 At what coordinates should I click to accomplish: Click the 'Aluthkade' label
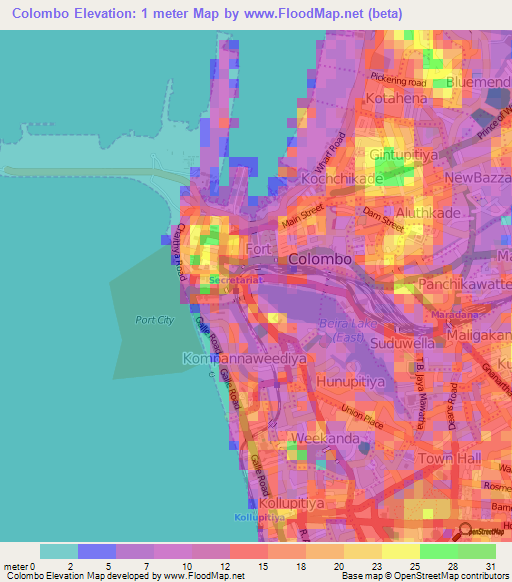click(428, 213)
